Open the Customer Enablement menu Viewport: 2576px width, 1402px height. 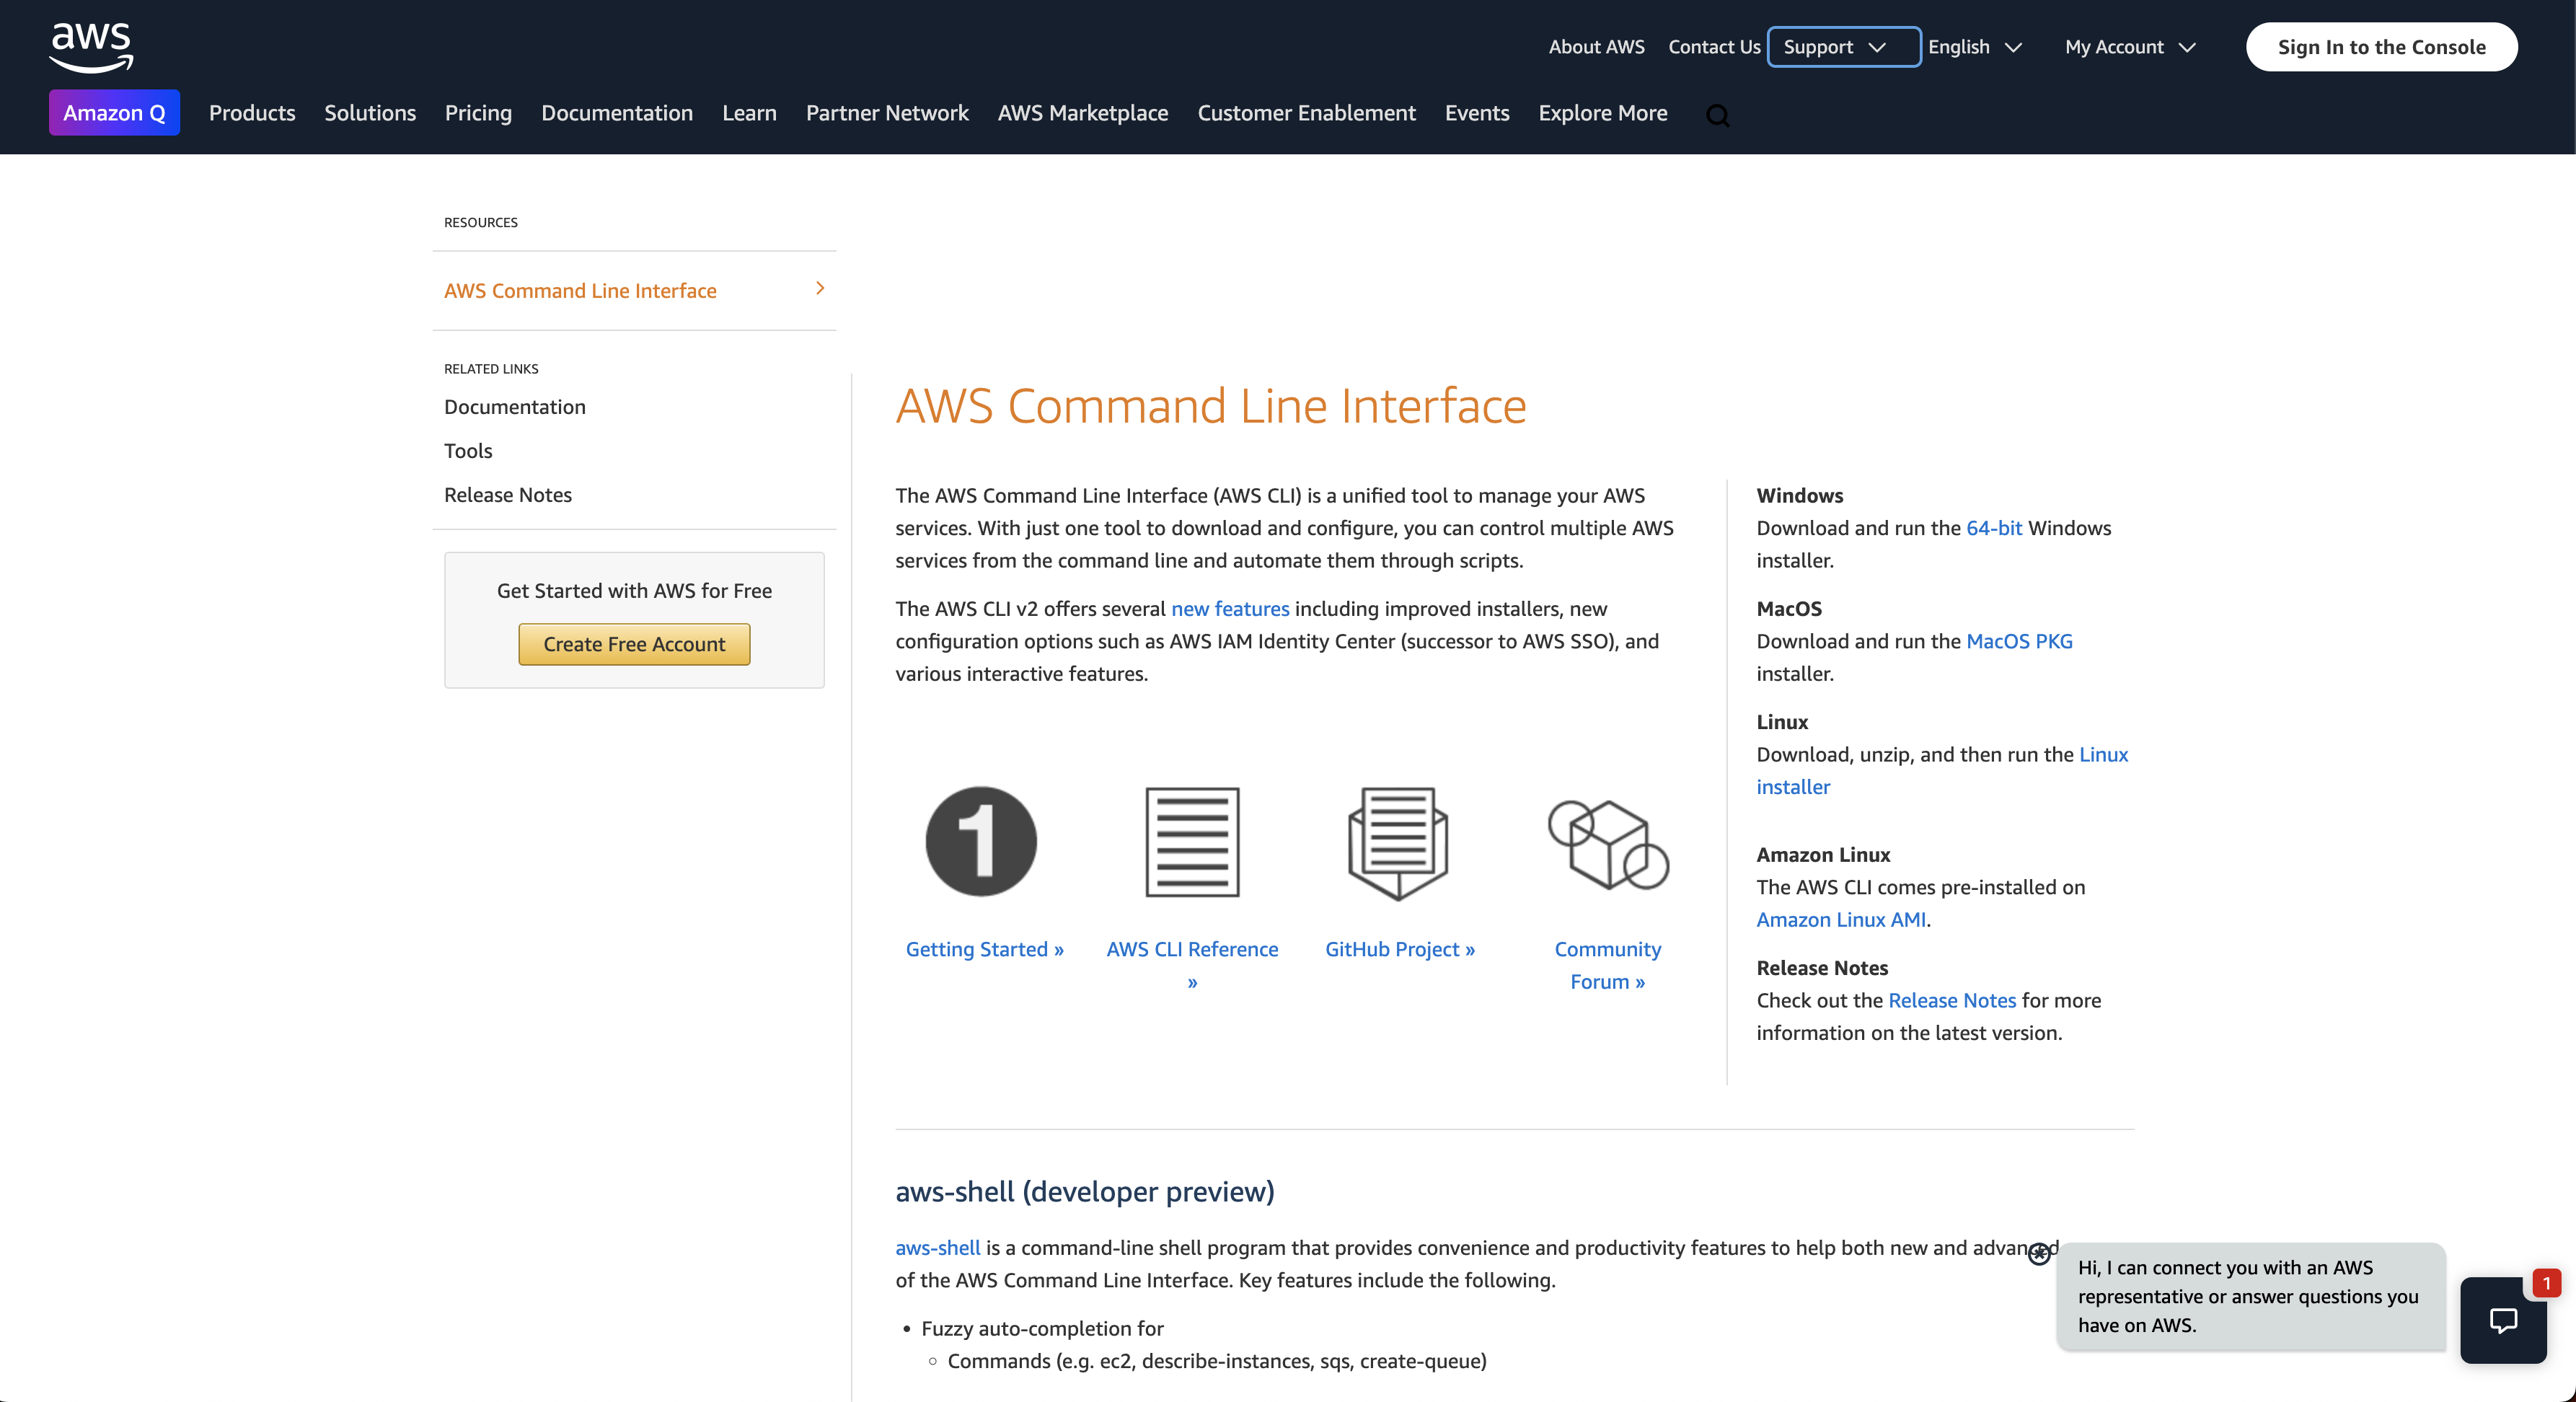click(x=1306, y=113)
